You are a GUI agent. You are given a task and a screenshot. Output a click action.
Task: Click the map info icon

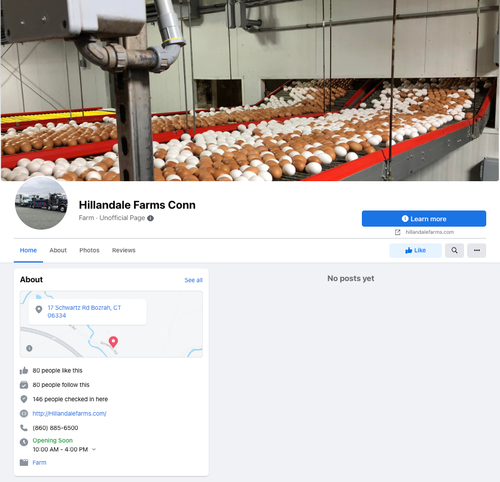[x=29, y=348]
